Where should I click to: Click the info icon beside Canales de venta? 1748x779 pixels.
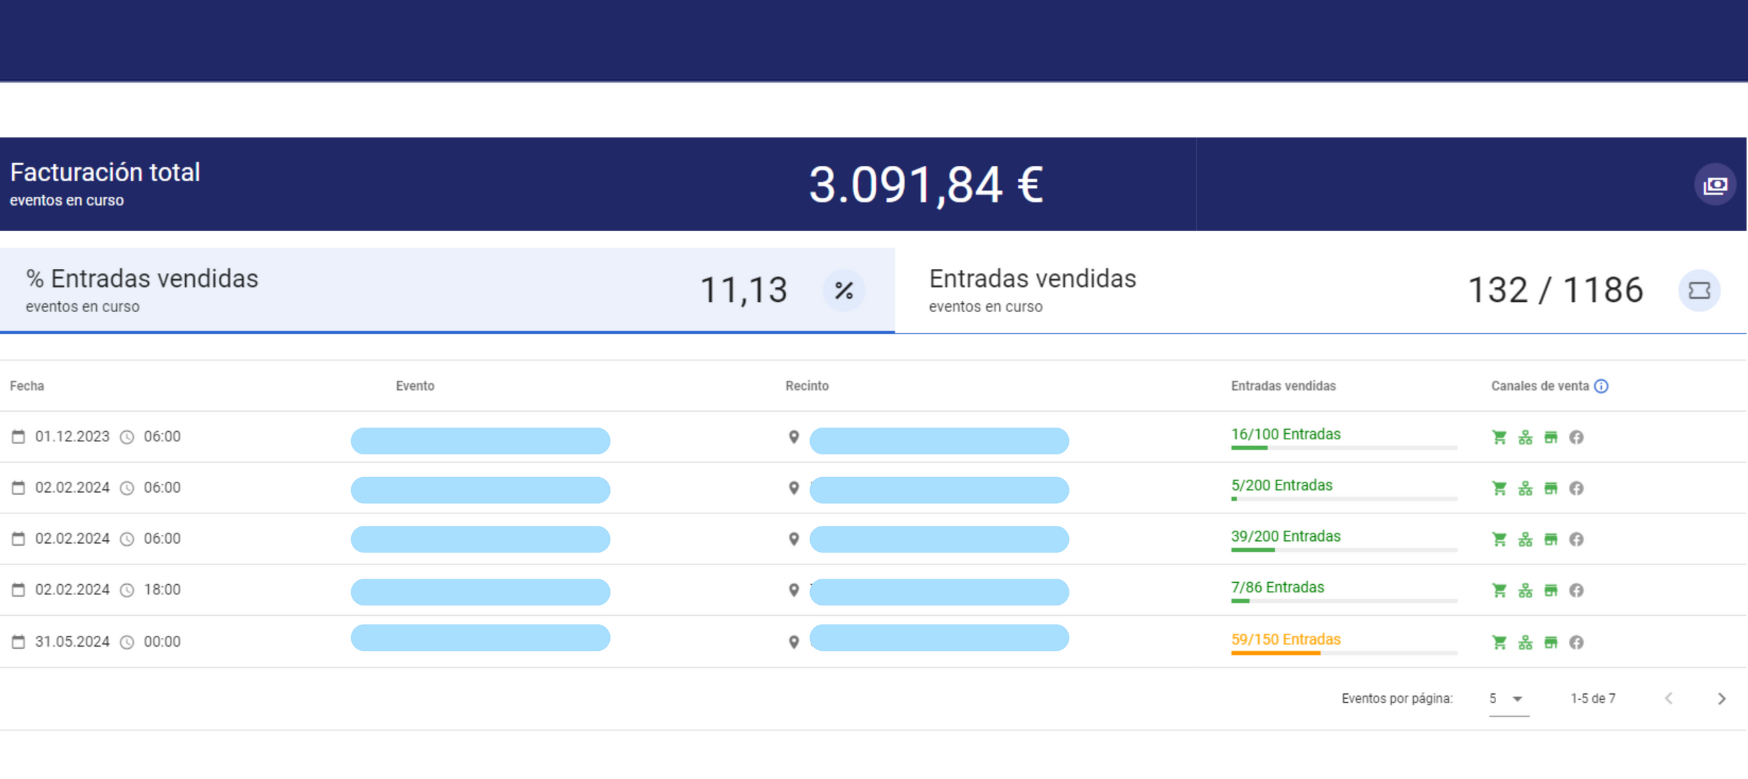[x=1601, y=386]
